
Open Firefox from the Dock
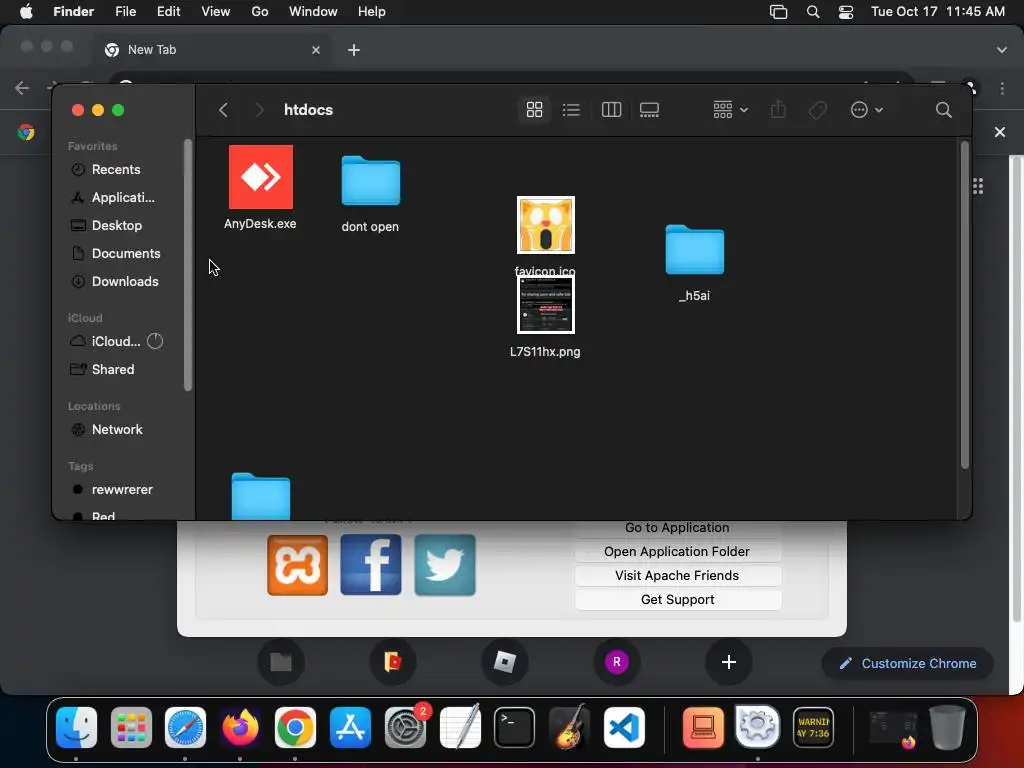pos(240,727)
